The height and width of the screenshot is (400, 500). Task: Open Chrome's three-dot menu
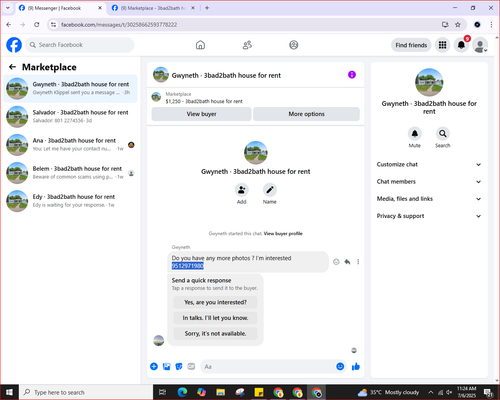click(491, 24)
